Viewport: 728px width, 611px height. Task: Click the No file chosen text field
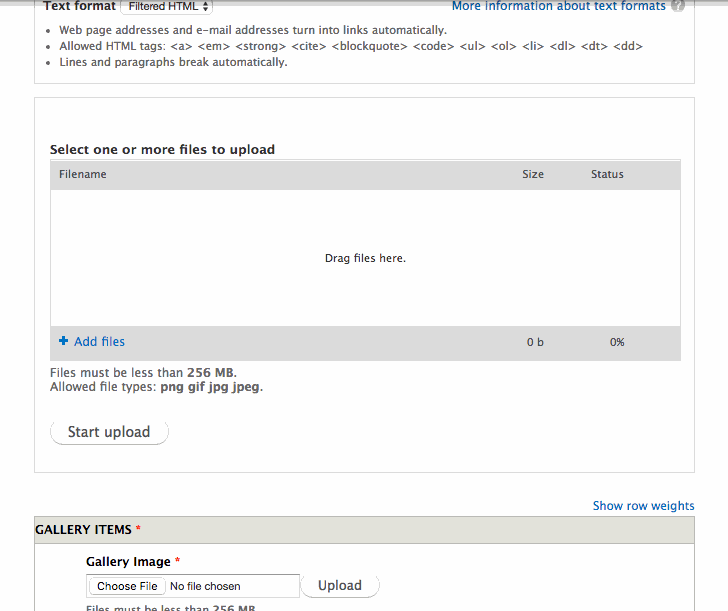205,586
